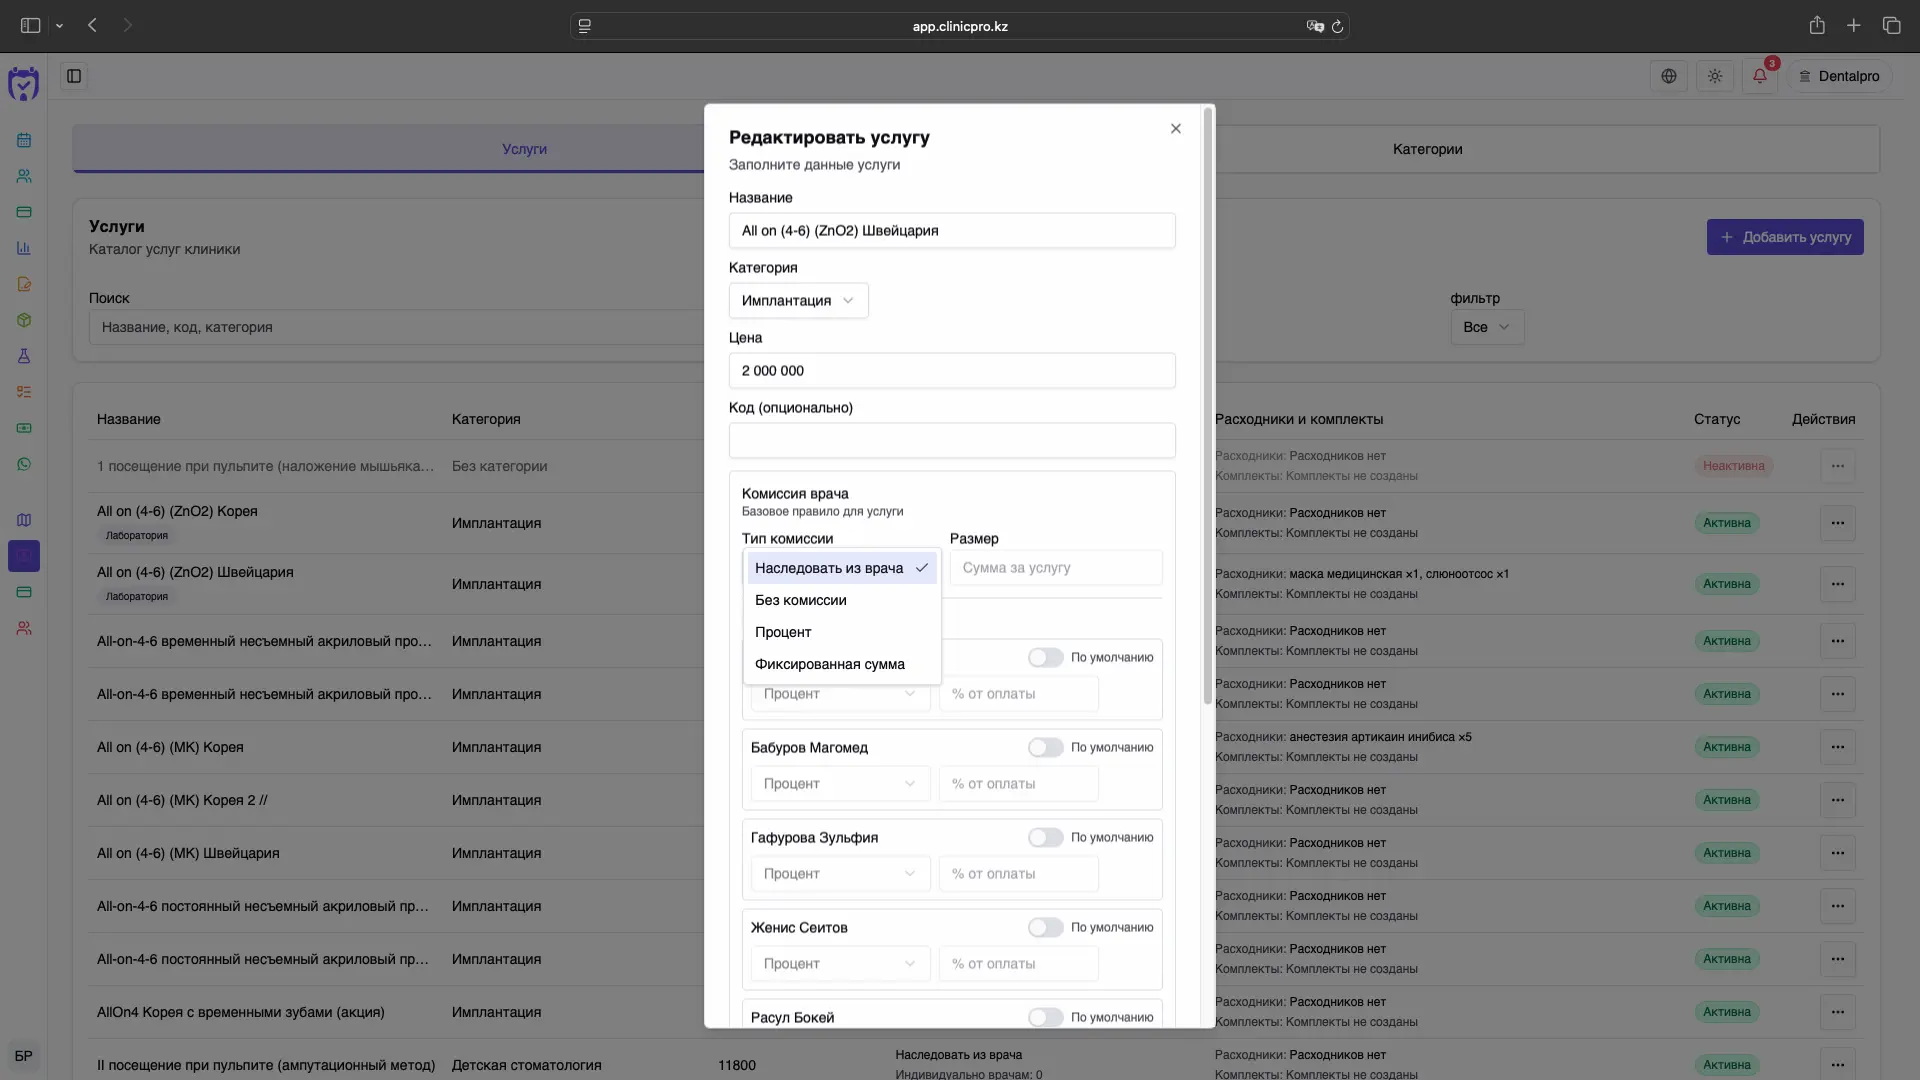
Task: Toggle default commission for Расул Бокей
Action: [1046, 1017]
